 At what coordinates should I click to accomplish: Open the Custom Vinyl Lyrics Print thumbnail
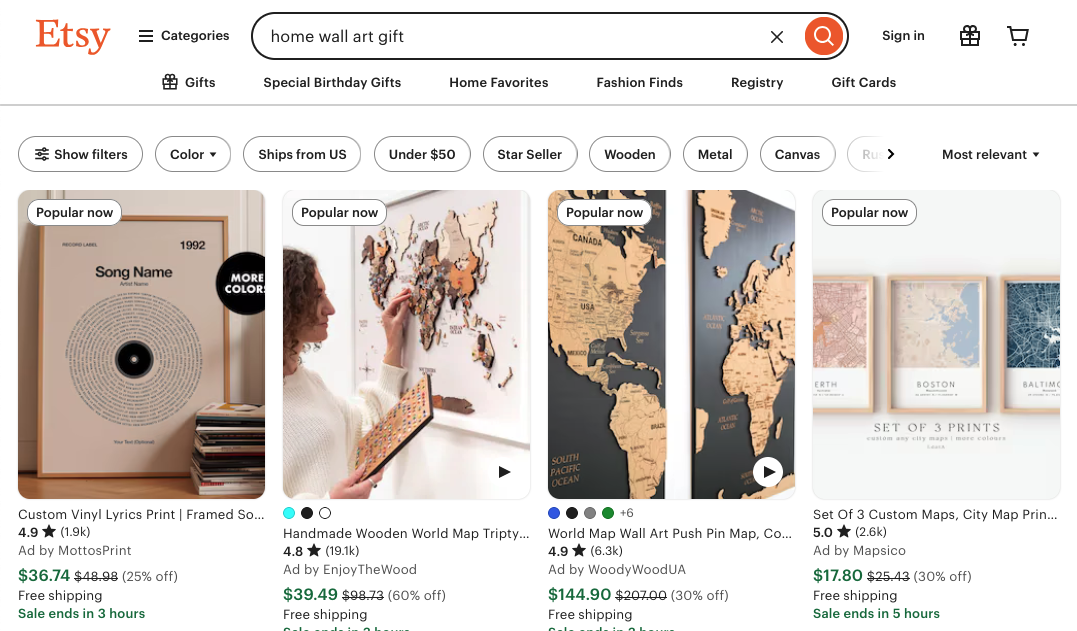pyautogui.click(x=141, y=344)
